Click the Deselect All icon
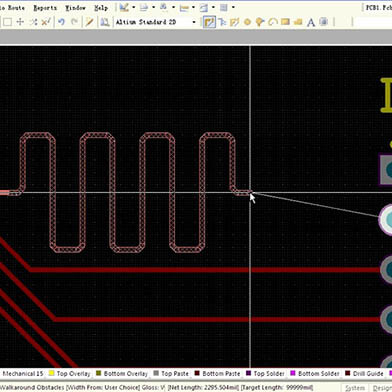 point(33,22)
